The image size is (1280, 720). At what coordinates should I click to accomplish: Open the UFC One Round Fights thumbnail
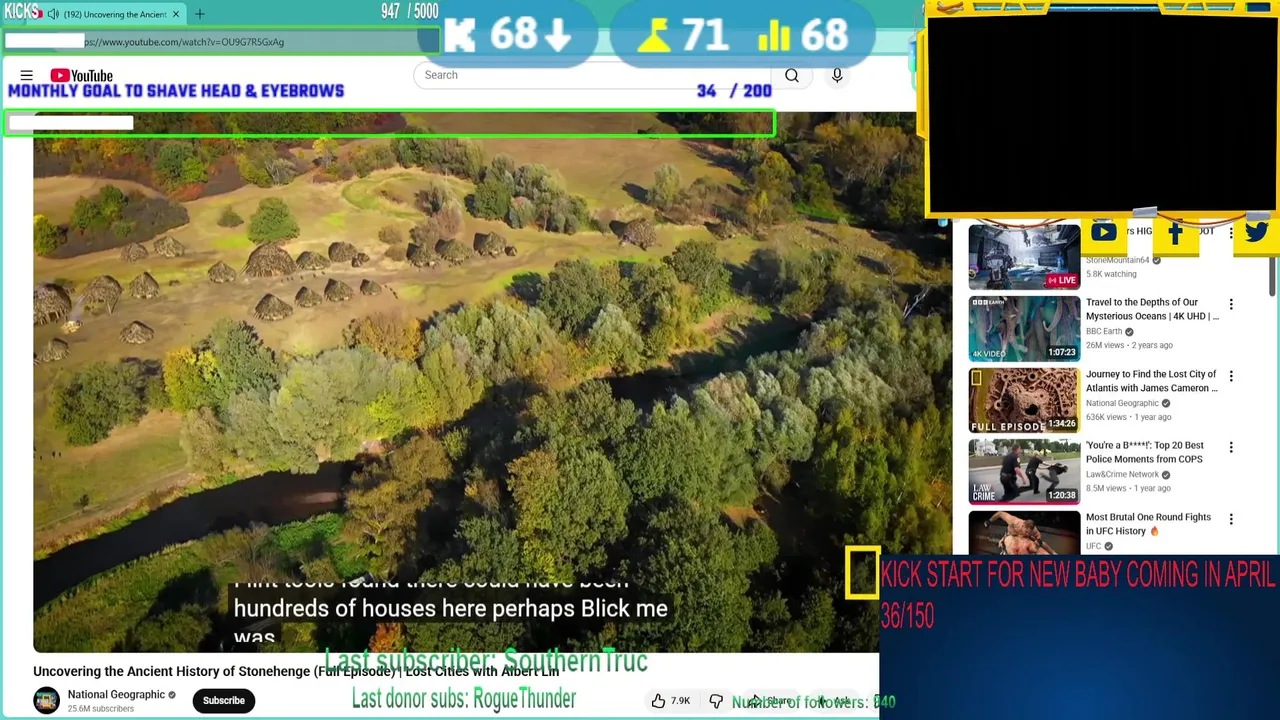(1024, 533)
